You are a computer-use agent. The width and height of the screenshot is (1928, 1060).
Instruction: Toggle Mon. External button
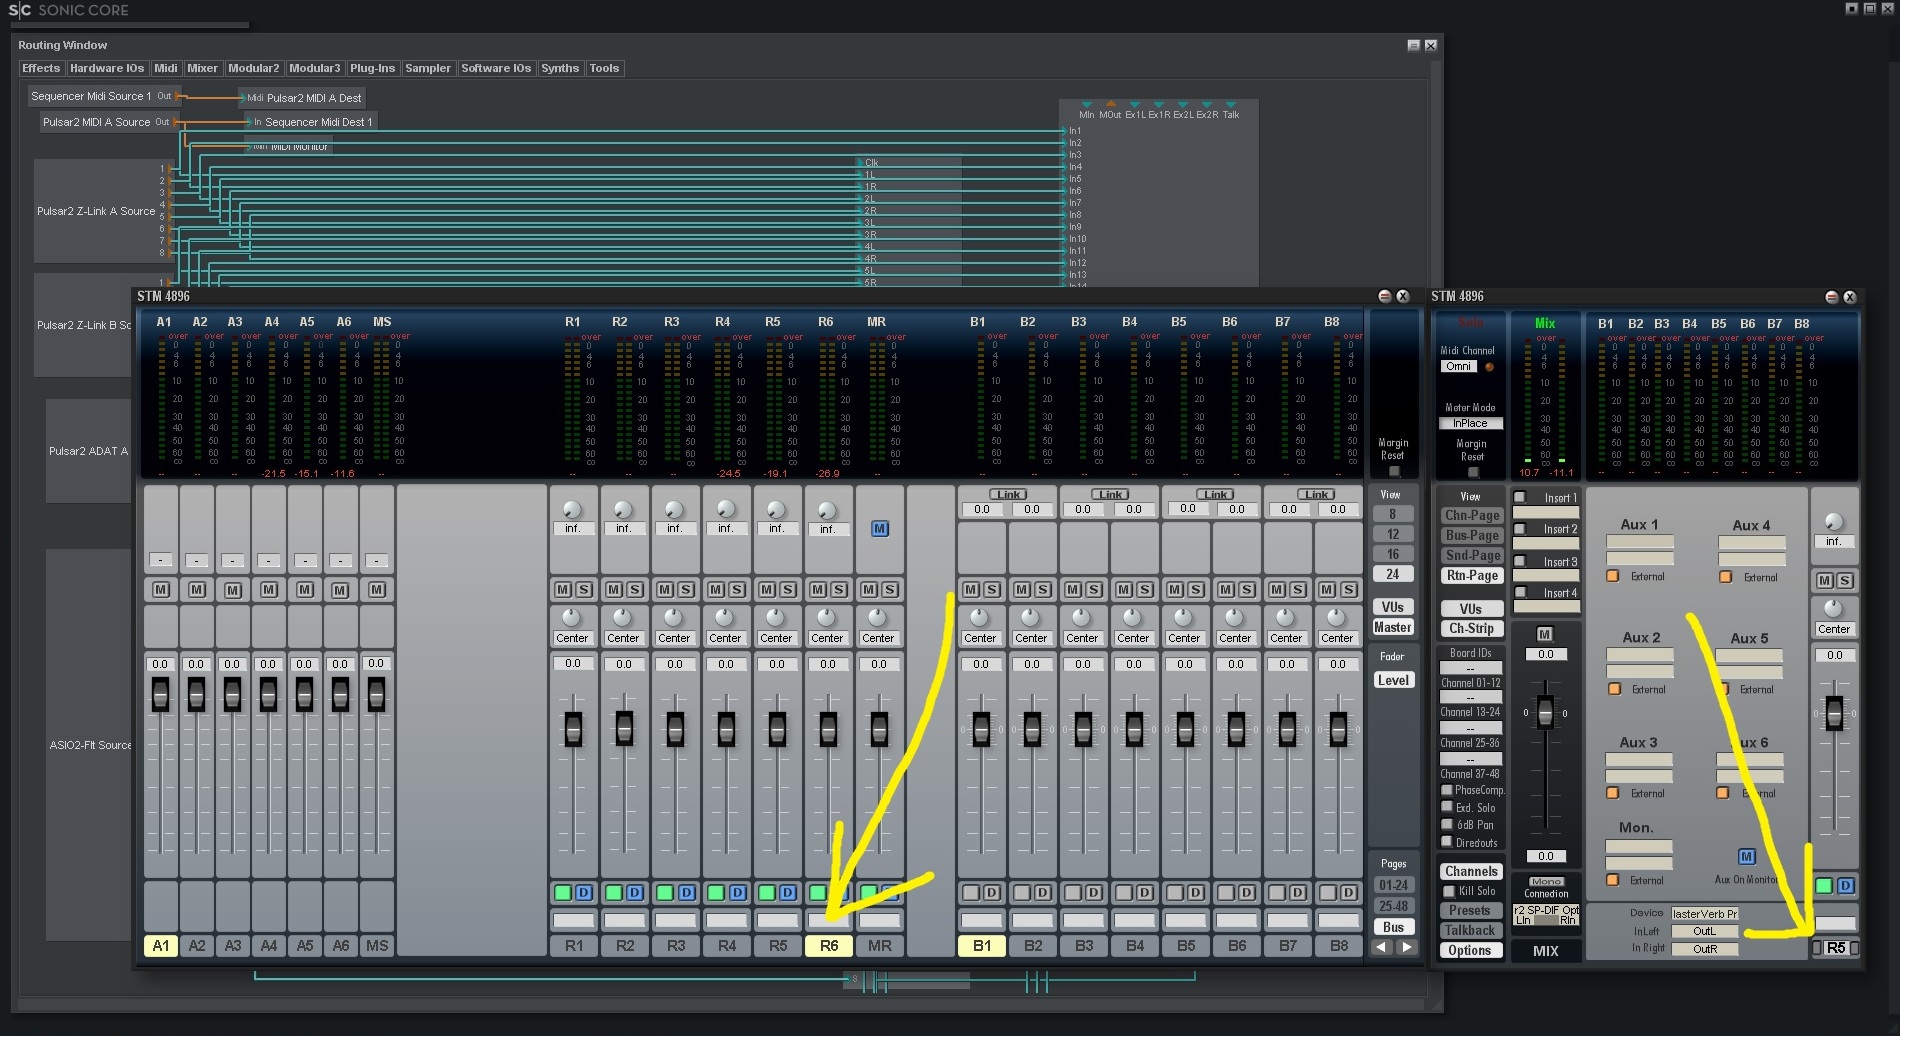1613,880
